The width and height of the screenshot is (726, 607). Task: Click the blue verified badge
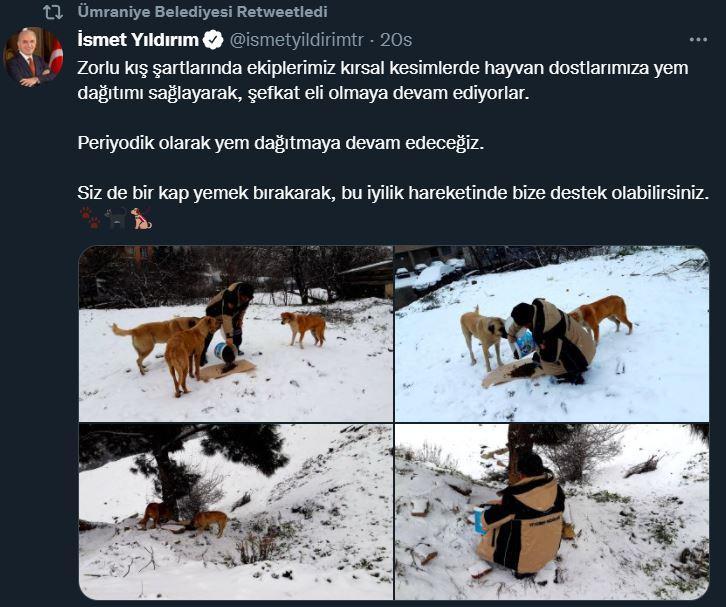213,40
